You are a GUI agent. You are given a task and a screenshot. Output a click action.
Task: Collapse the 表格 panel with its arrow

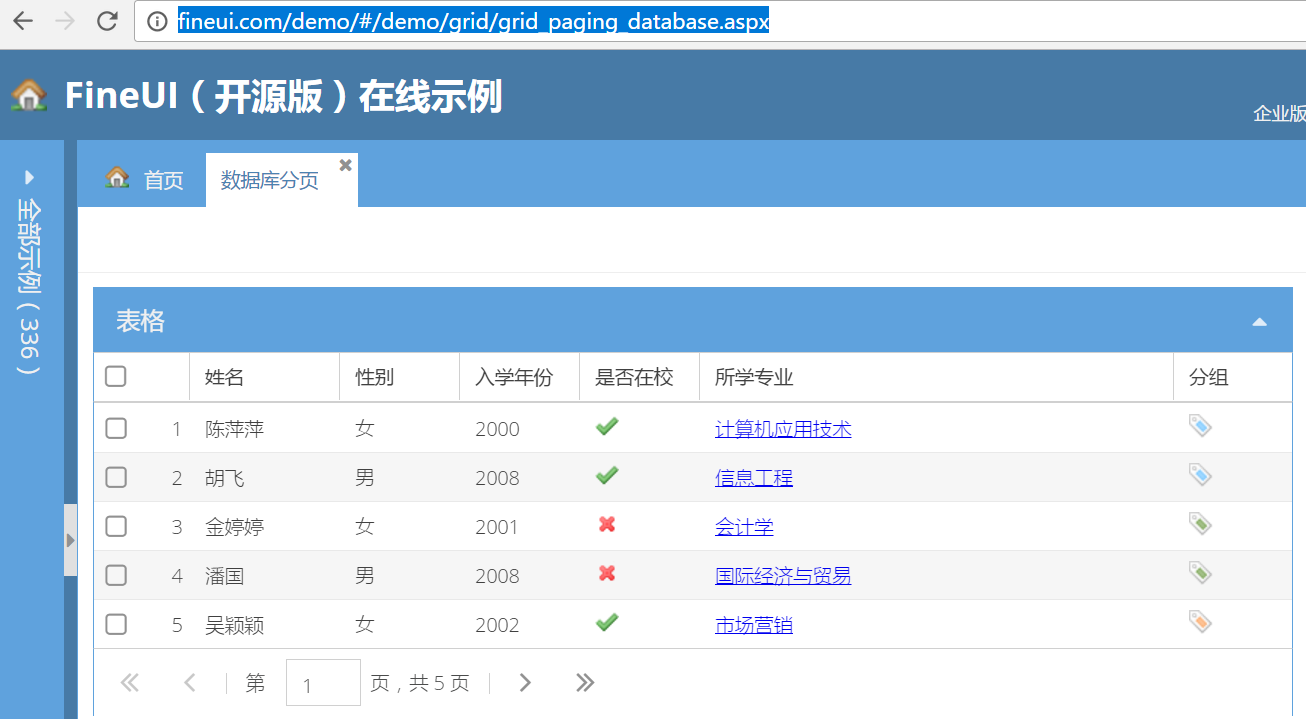coord(1259,319)
